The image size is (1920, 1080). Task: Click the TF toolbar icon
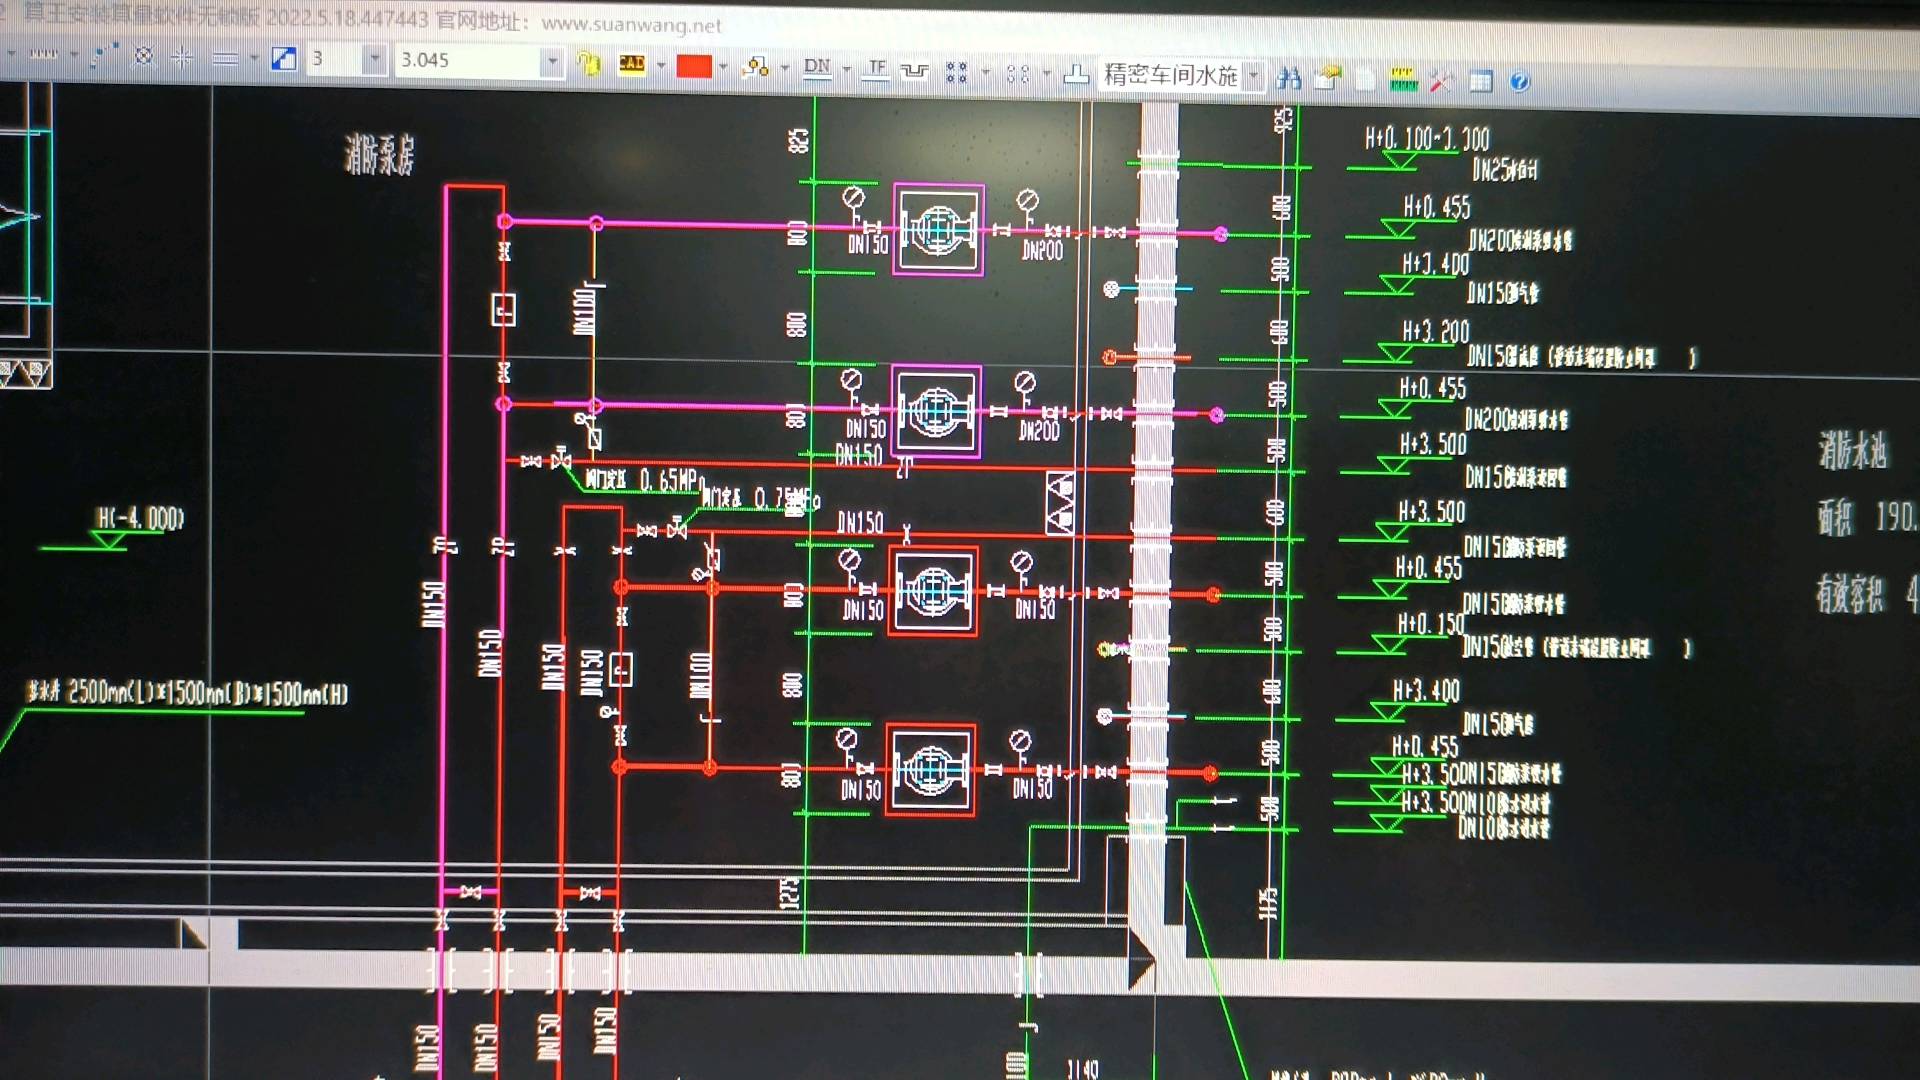pyautogui.click(x=876, y=69)
